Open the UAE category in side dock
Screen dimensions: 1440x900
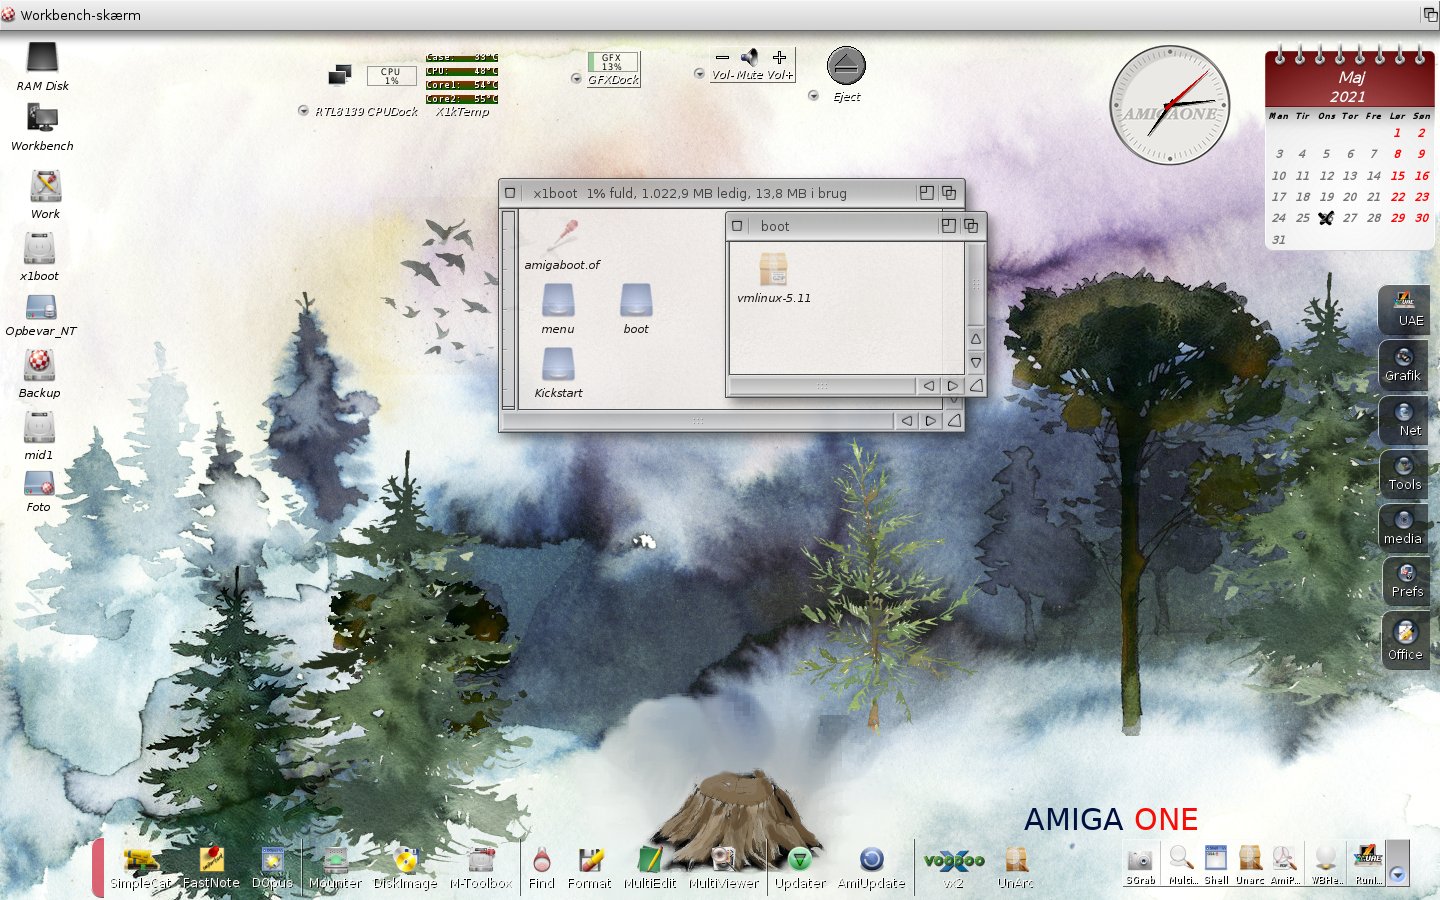[1405, 308]
